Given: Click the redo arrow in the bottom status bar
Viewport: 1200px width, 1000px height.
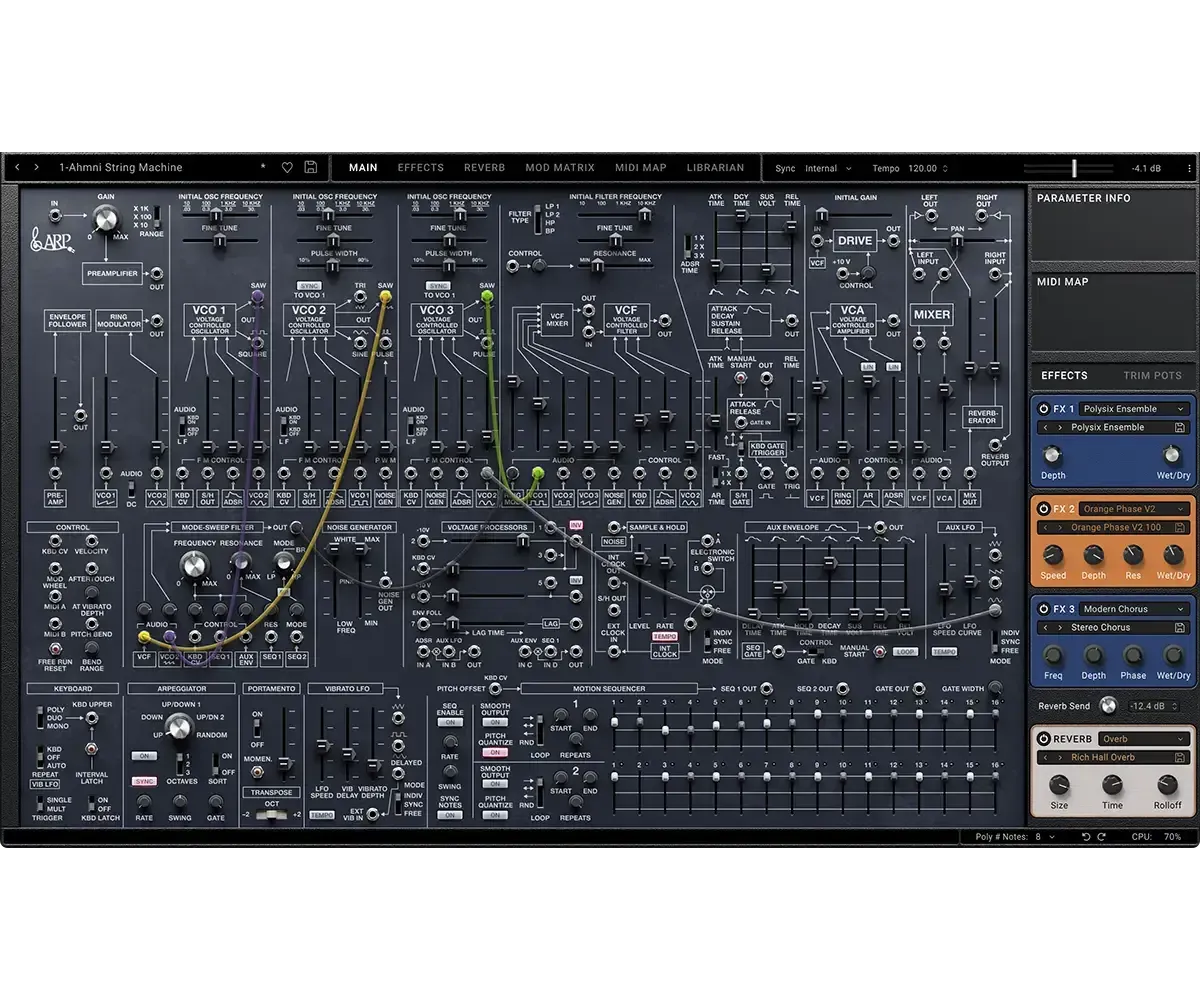Looking at the screenshot, I should pyautogui.click(x=1101, y=836).
